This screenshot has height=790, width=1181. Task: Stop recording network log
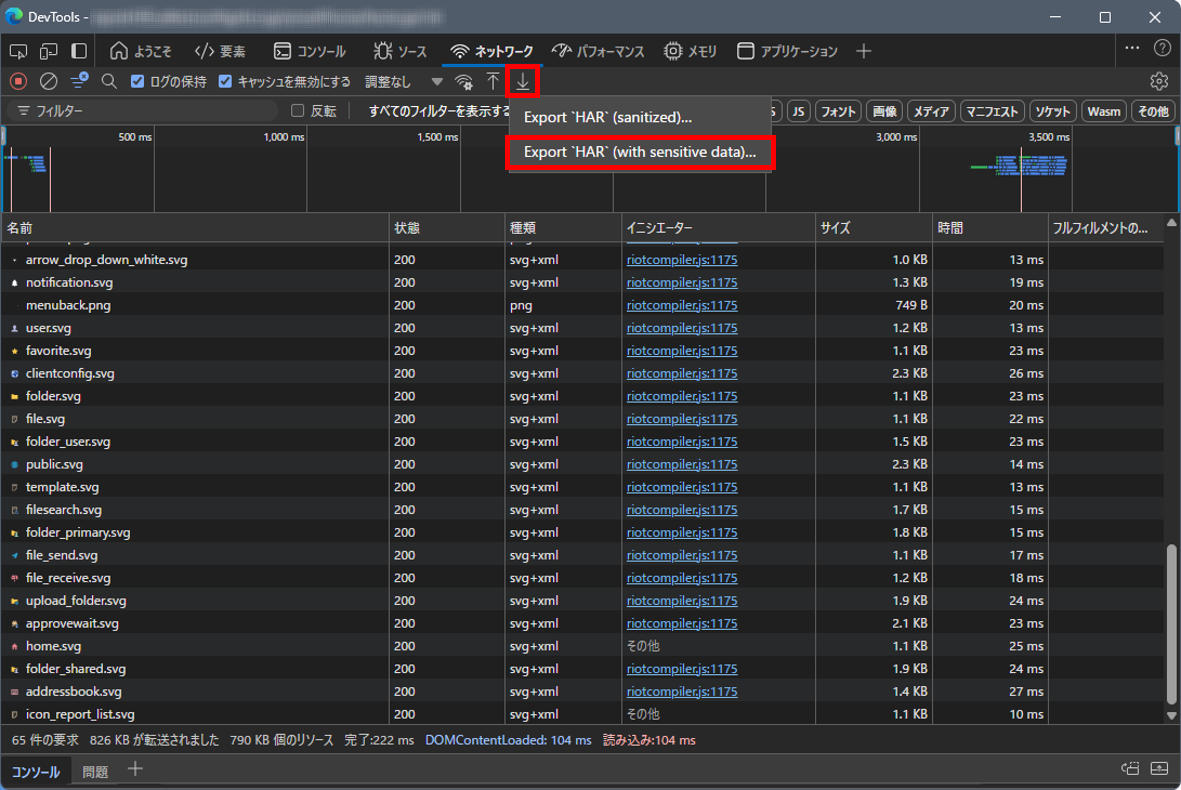click(x=19, y=81)
